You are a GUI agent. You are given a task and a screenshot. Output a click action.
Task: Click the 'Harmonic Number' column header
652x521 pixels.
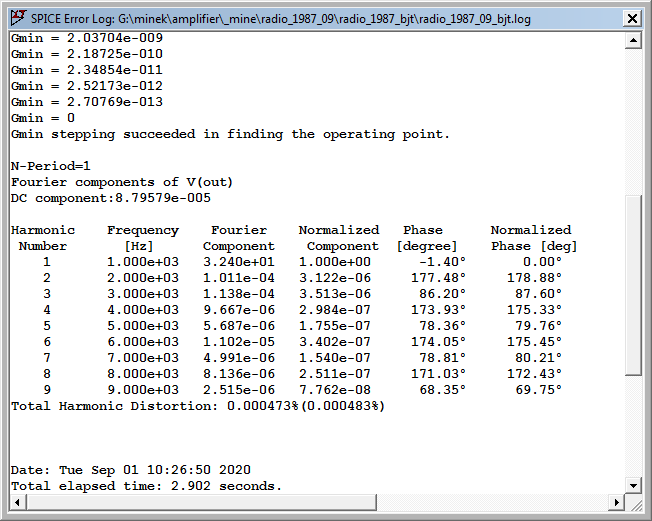click(43, 238)
